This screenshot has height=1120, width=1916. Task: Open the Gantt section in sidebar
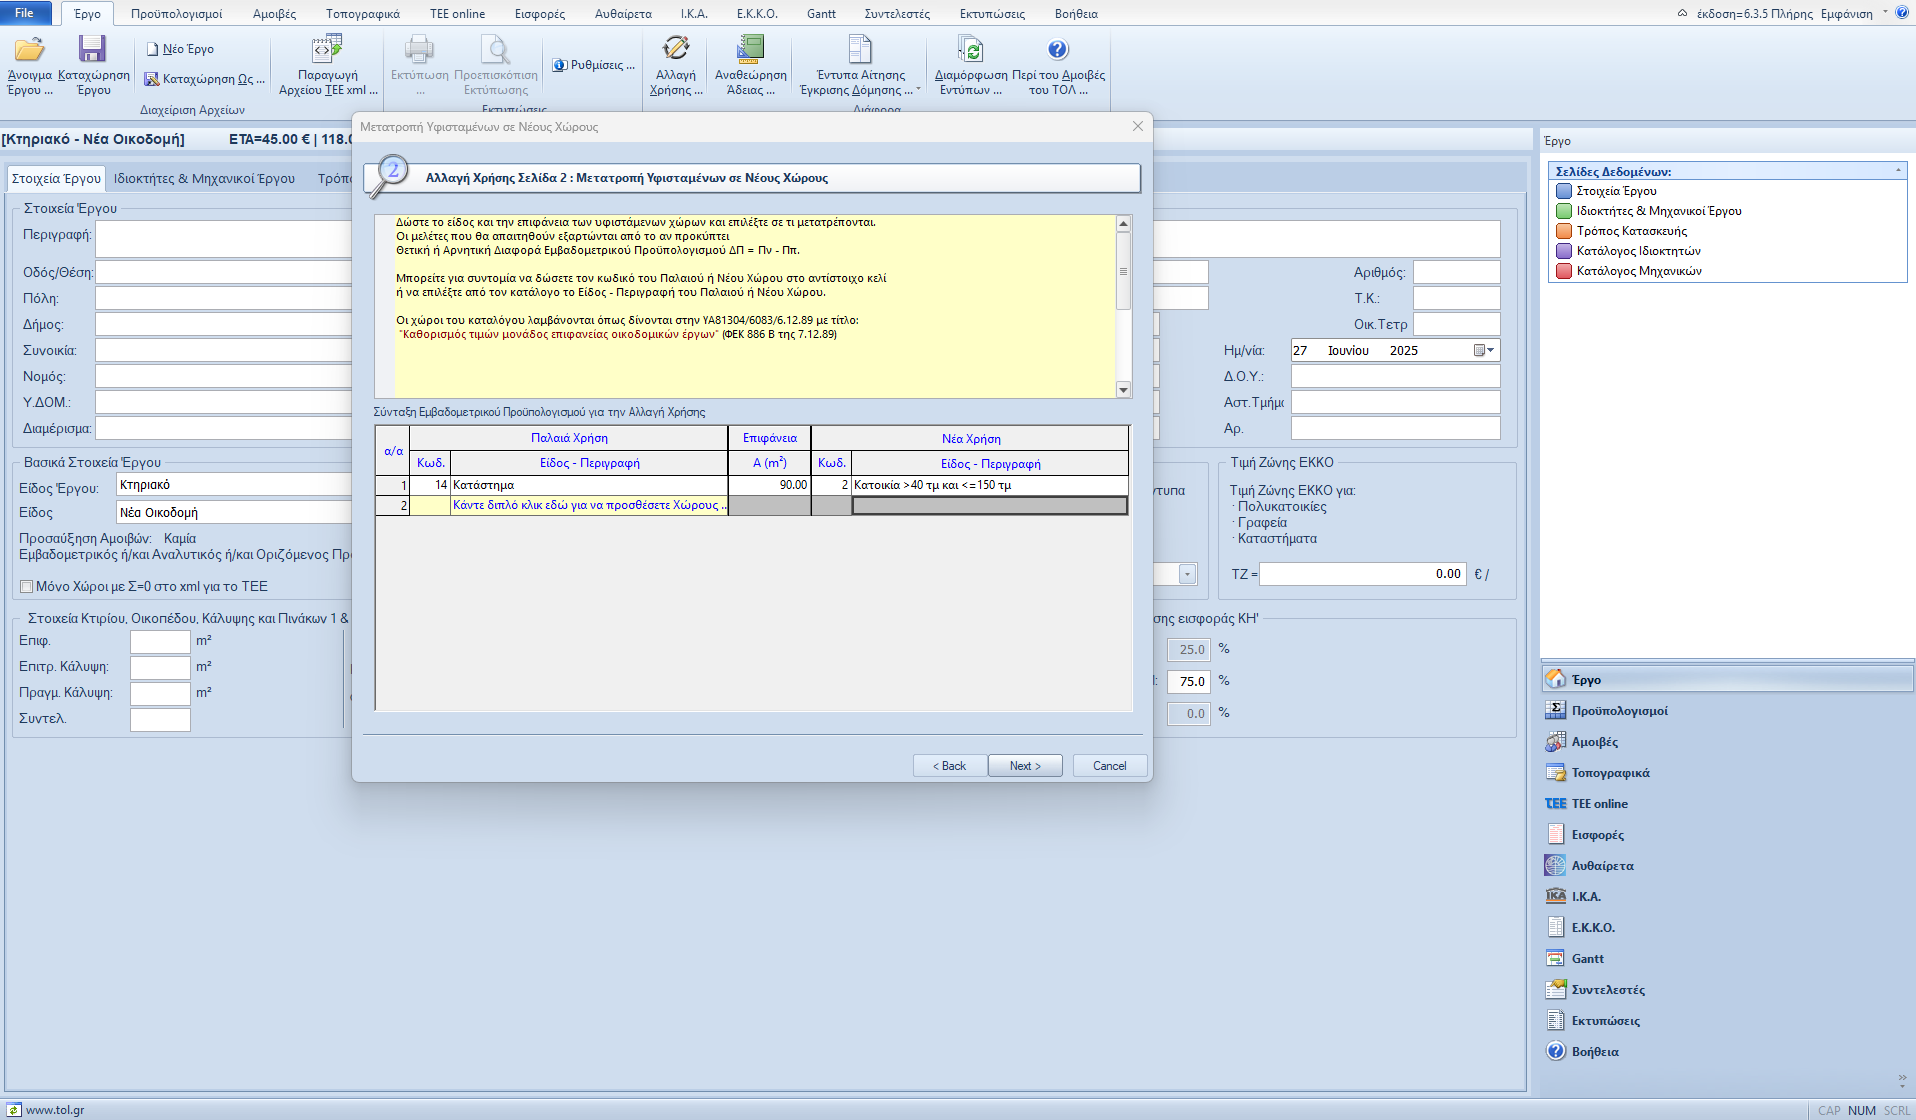(1587, 959)
